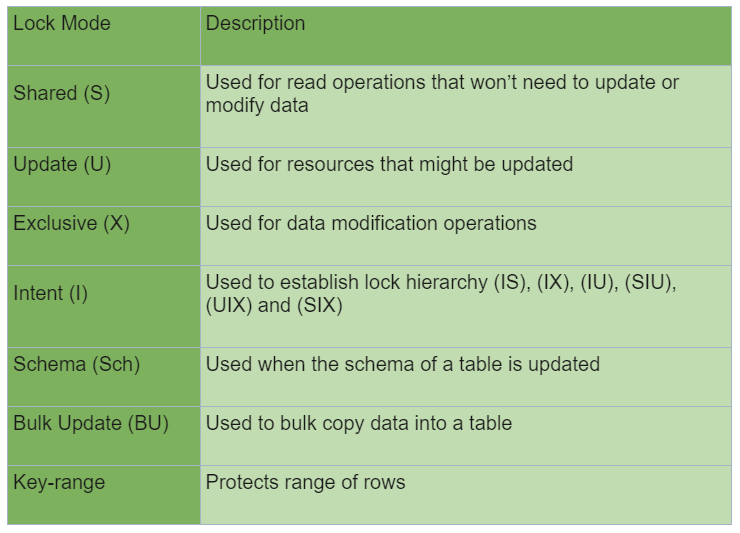Select the Key-range cell
Image resolution: width=740 pixels, height=533 pixels.
tap(104, 495)
